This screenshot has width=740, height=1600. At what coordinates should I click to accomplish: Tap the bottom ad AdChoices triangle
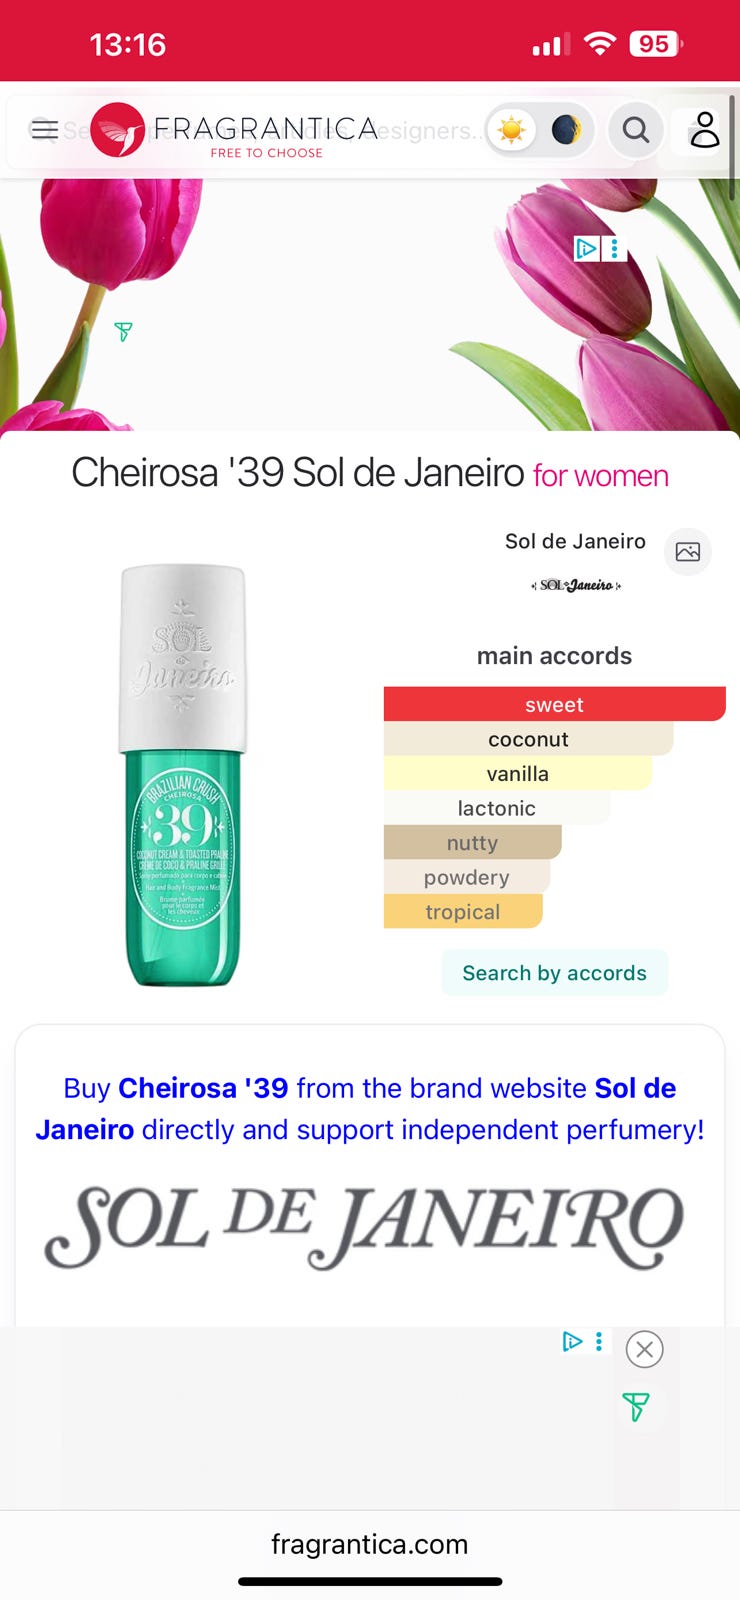click(572, 1342)
